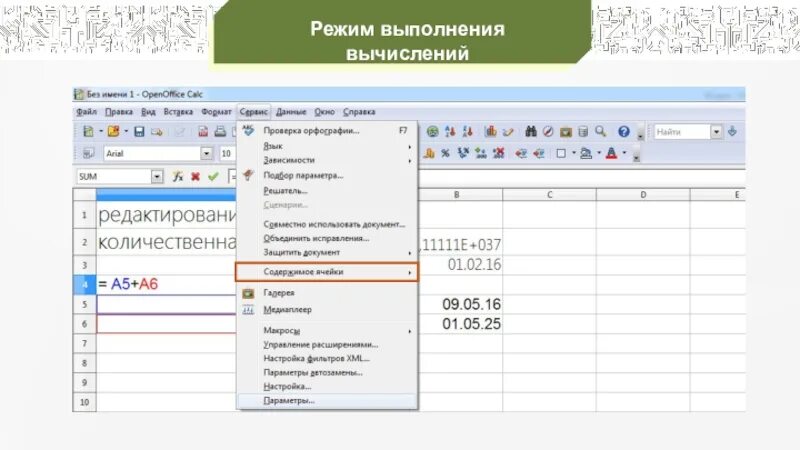800x450 pixels.
Task: Choose Параметры menu entry
Action: click(x=327, y=401)
